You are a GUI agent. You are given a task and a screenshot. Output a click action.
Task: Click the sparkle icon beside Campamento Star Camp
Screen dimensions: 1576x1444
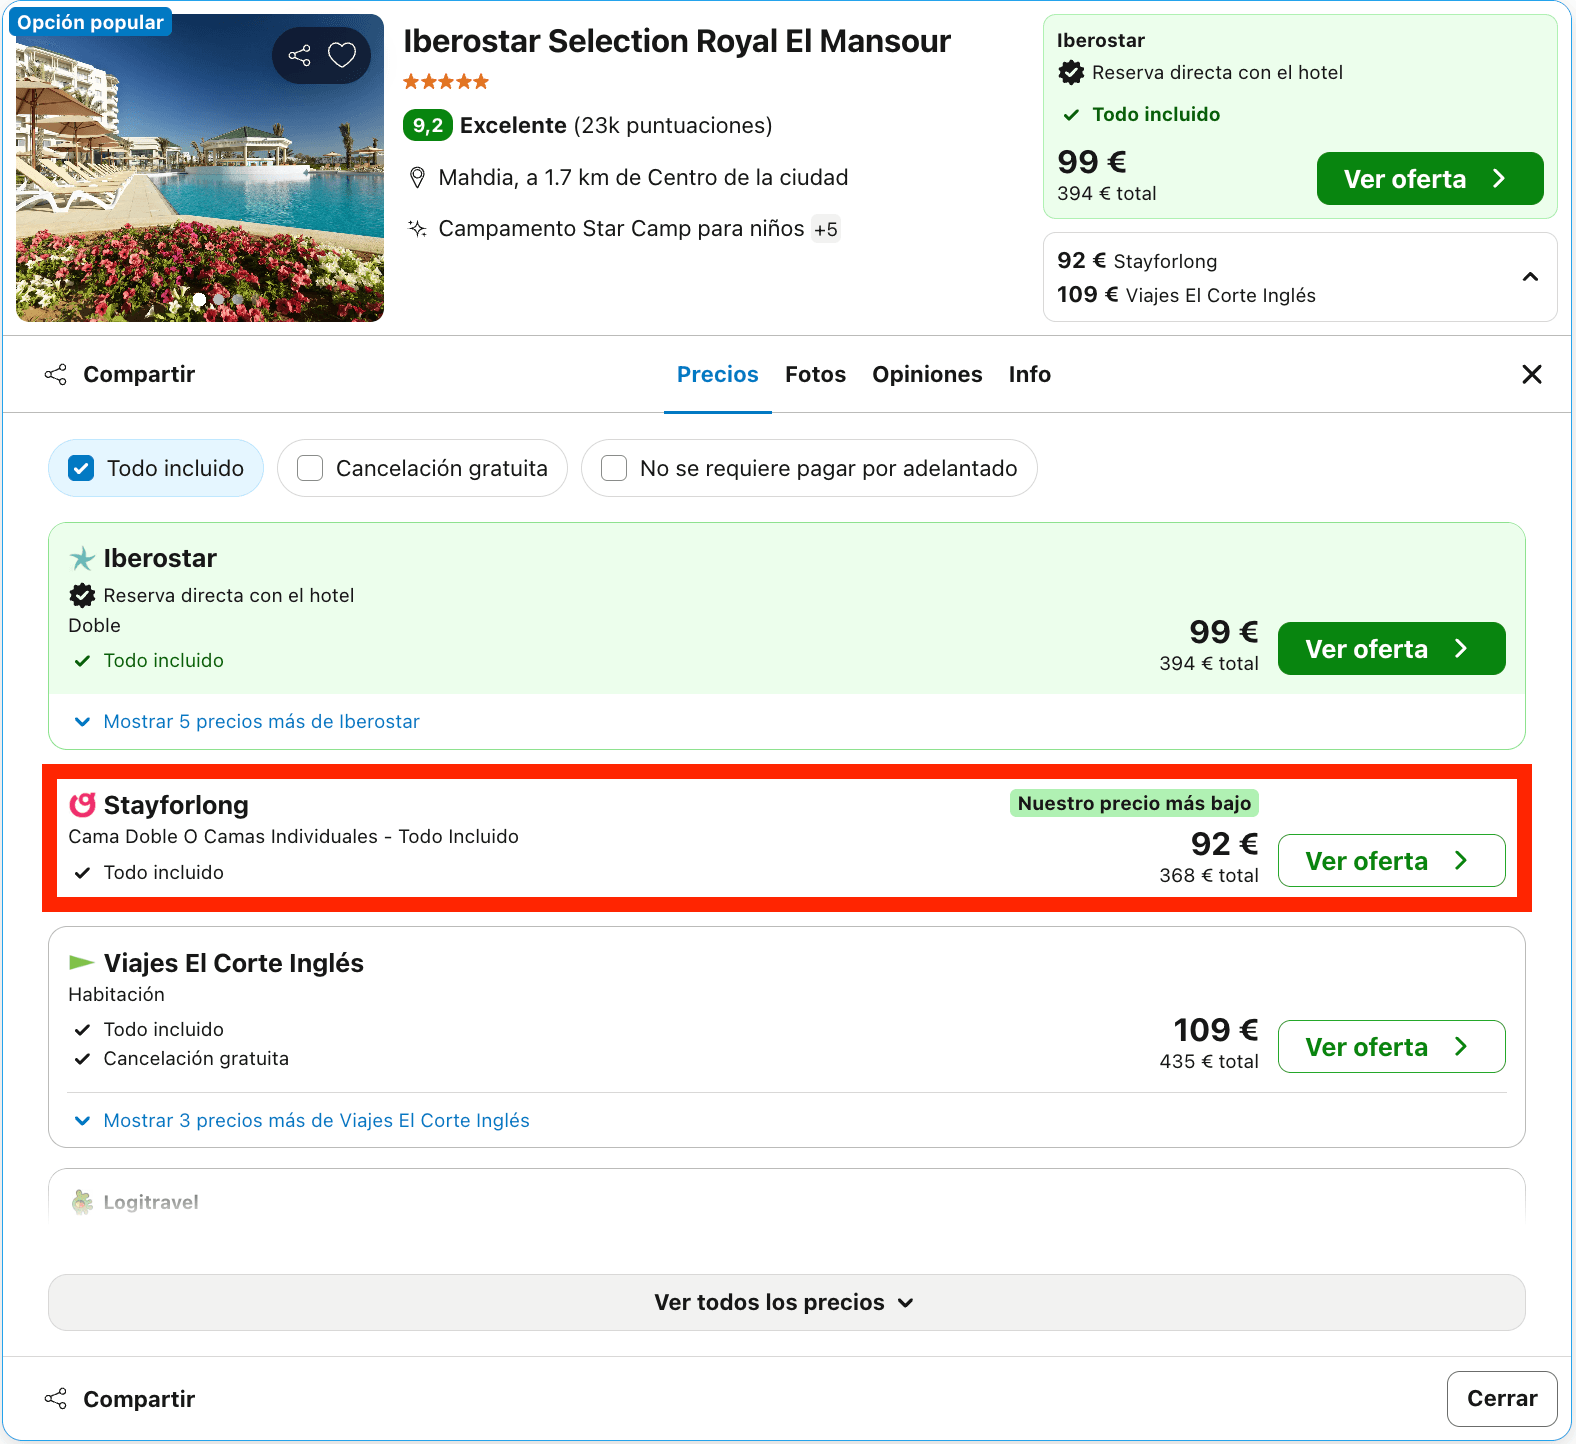point(417,229)
